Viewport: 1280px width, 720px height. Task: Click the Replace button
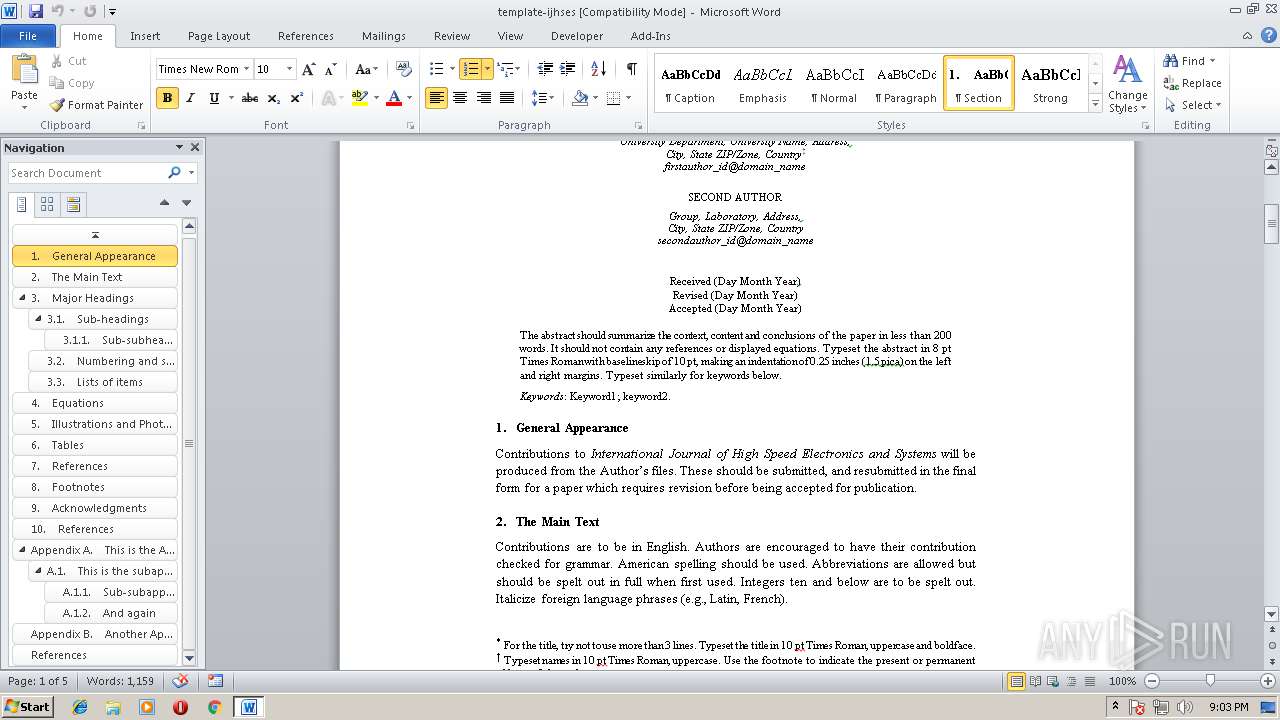pos(1192,83)
